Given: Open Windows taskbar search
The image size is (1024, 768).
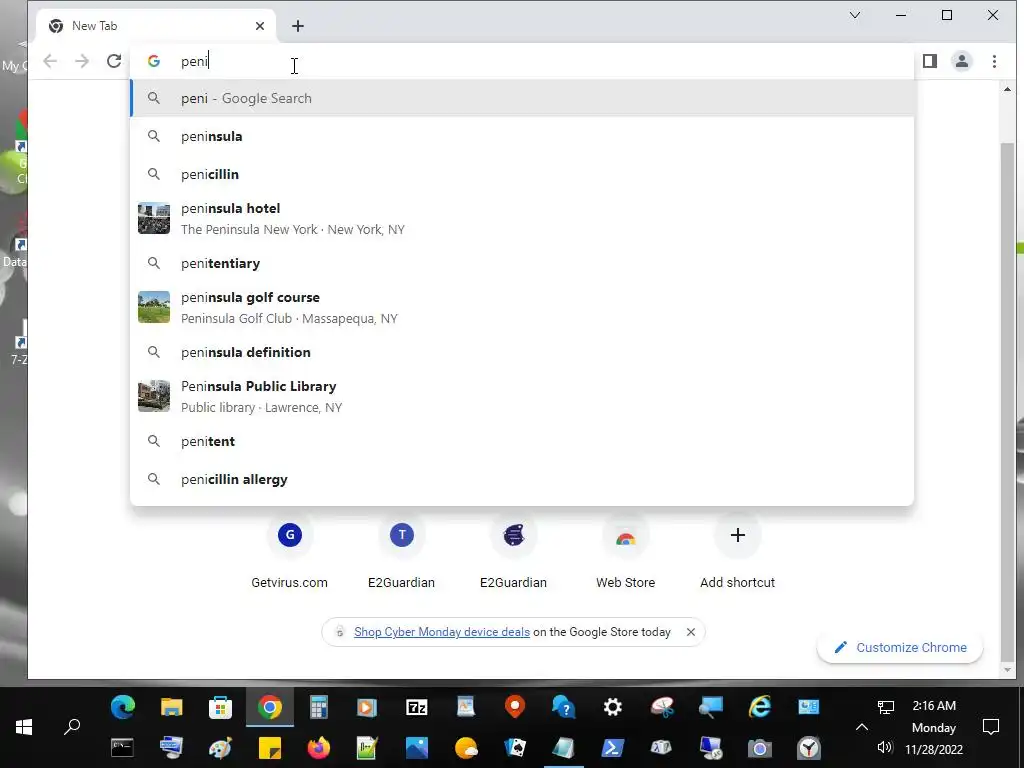Looking at the screenshot, I should [x=72, y=727].
